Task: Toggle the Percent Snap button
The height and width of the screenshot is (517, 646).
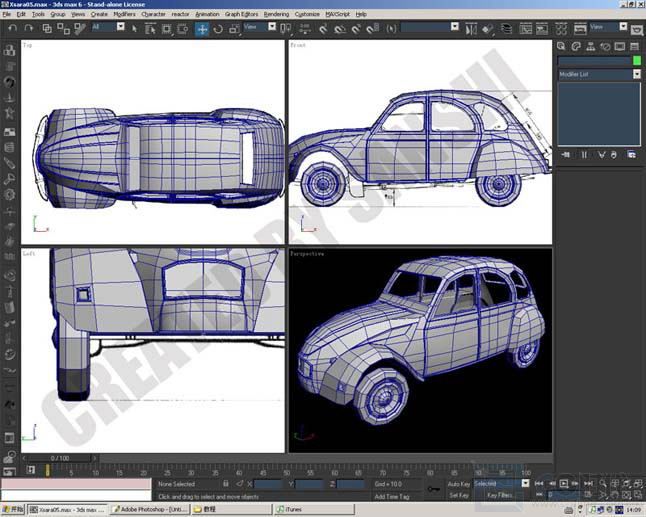Action: point(356,28)
